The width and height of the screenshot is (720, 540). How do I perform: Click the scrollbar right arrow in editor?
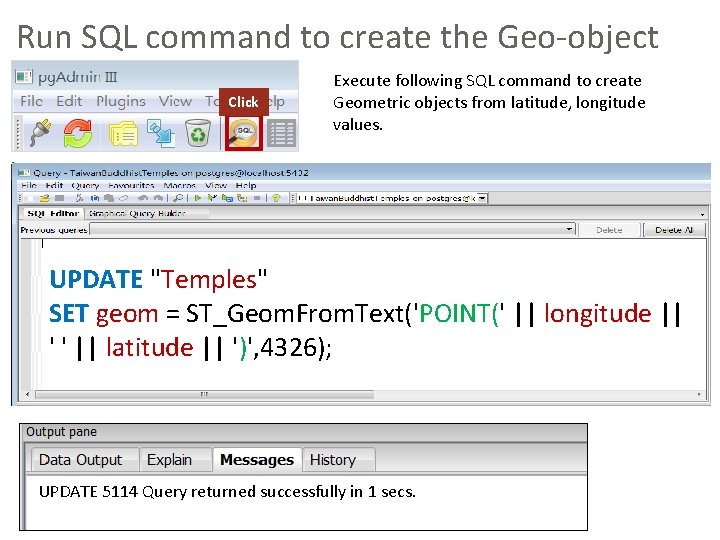coord(699,394)
